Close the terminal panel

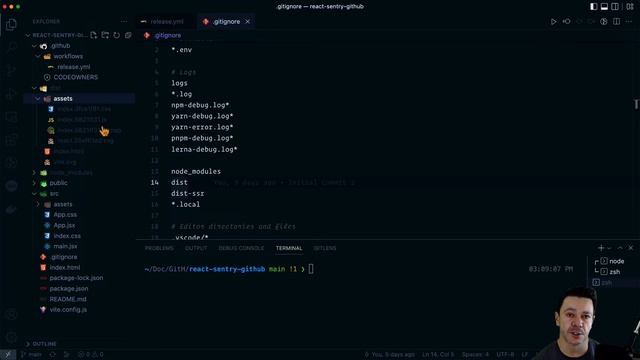click(x=631, y=248)
